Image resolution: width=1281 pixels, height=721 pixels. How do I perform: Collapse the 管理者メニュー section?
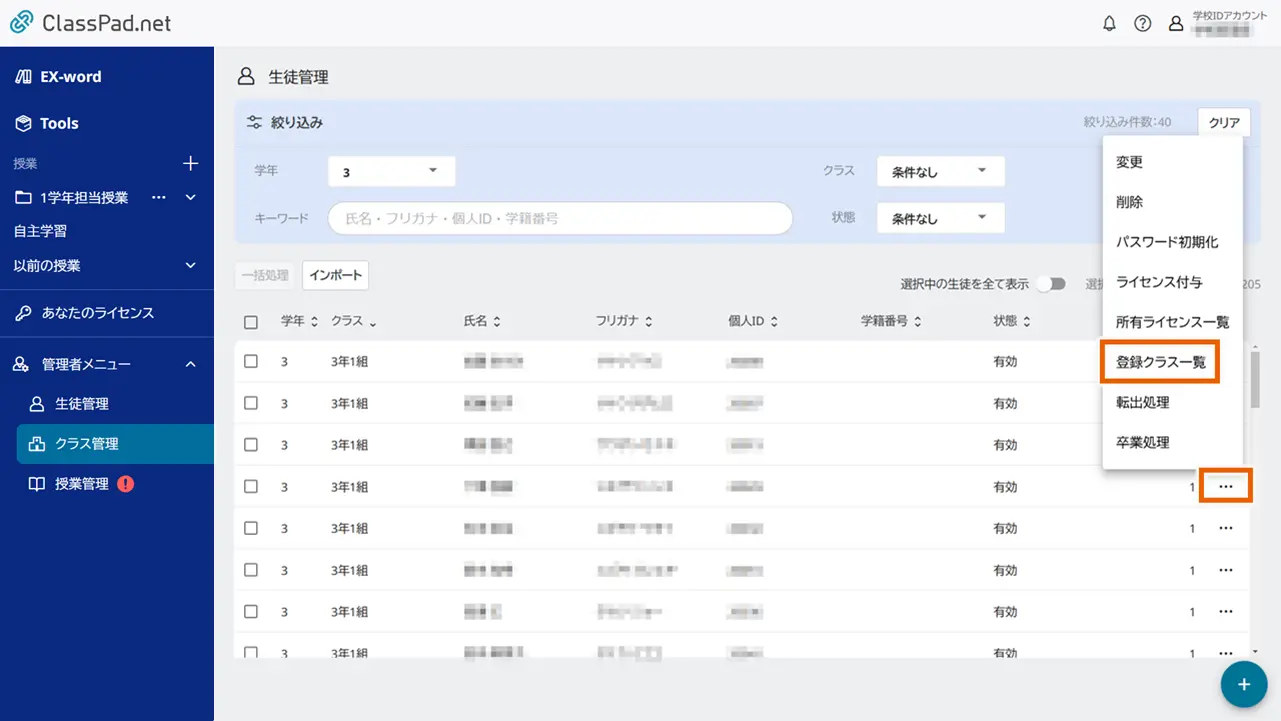coord(190,364)
